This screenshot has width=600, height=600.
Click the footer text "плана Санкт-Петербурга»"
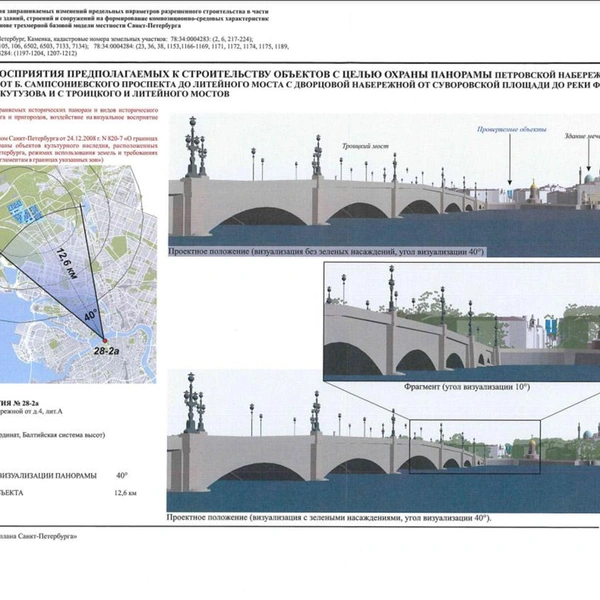coord(38,536)
